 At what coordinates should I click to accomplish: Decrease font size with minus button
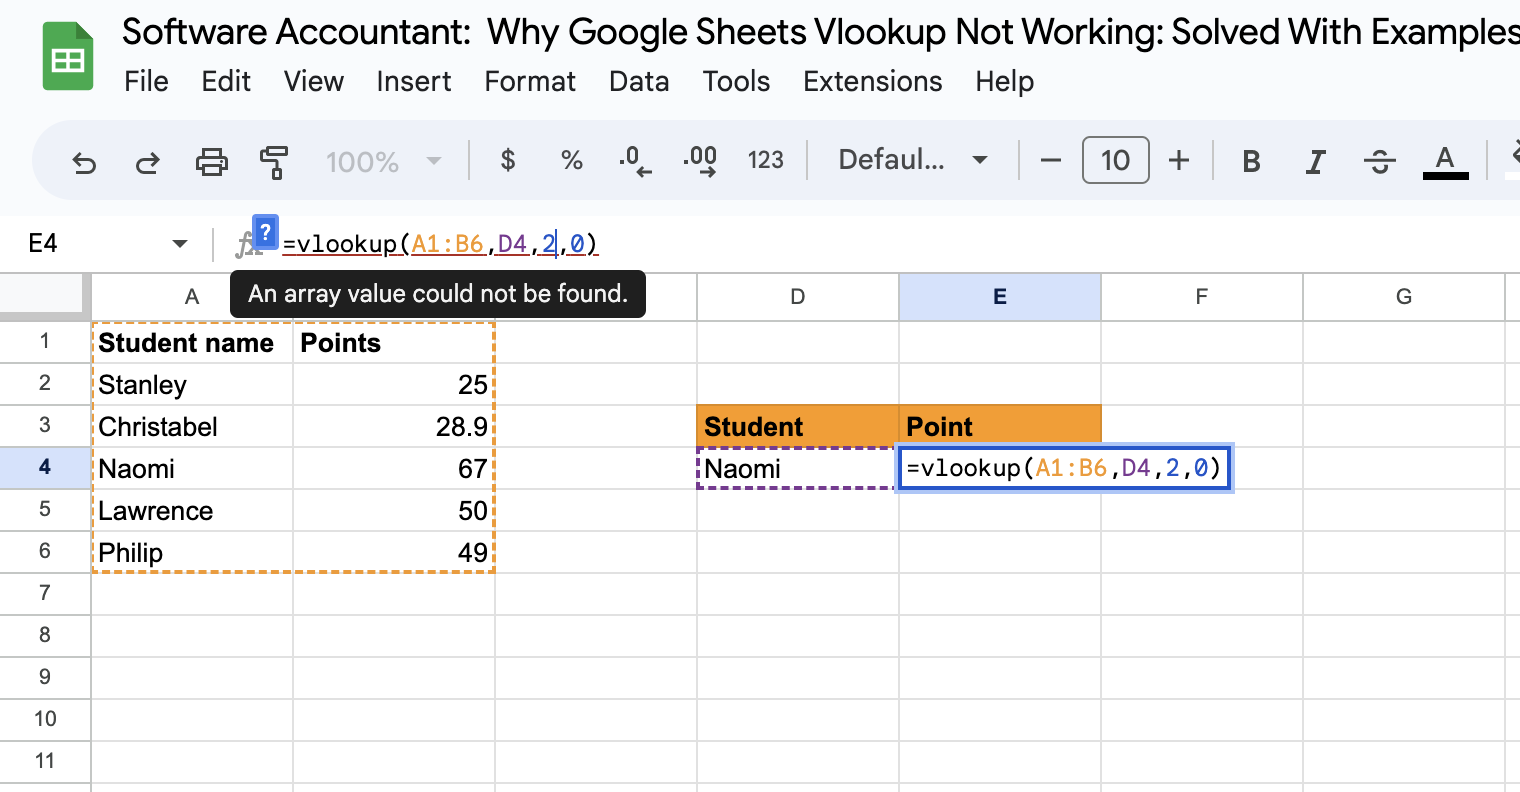tap(1050, 160)
